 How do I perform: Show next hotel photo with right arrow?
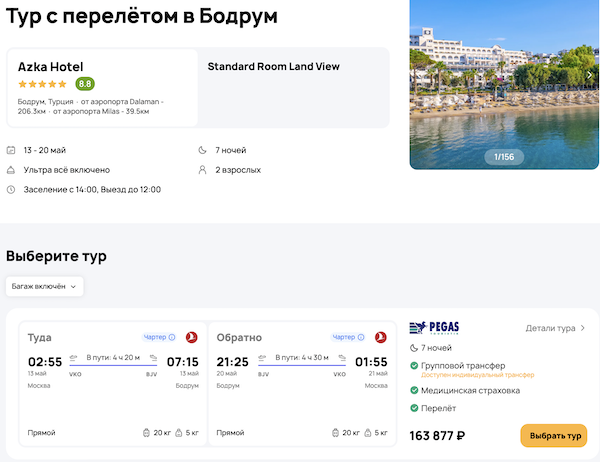click(x=589, y=75)
